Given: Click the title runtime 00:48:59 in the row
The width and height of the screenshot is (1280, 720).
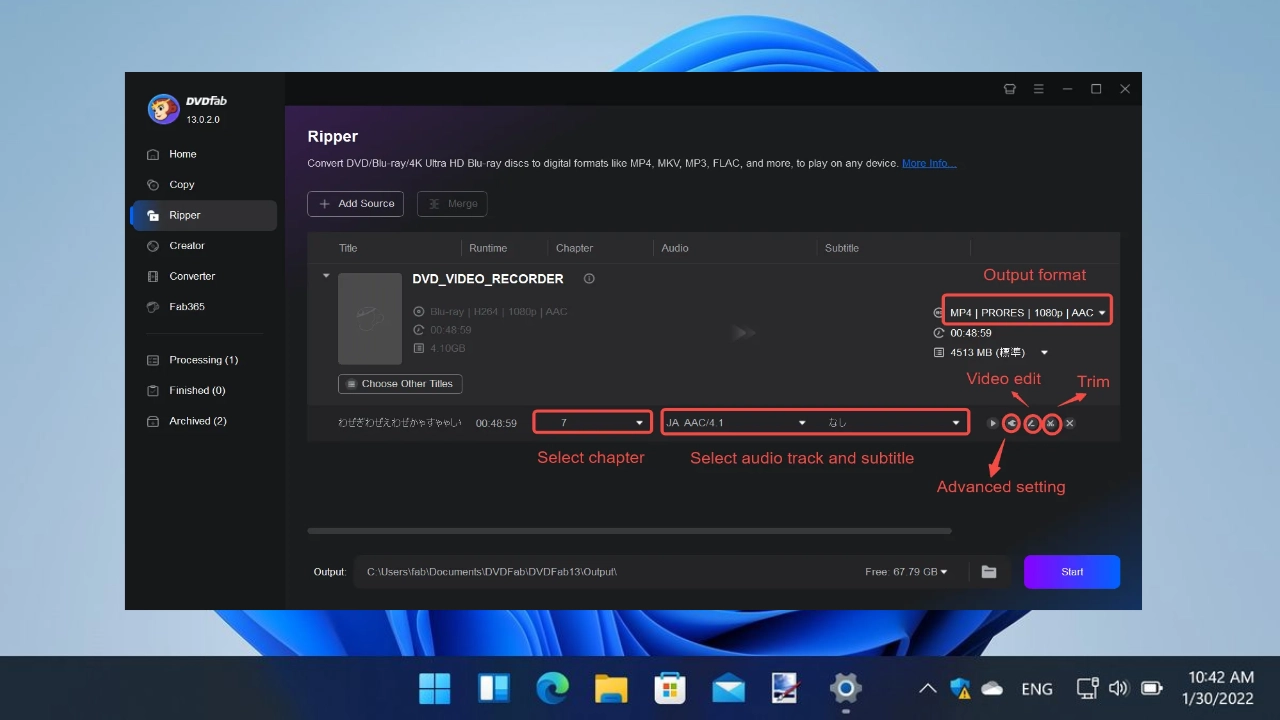Looking at the screenshot, I should click(496, 424).
